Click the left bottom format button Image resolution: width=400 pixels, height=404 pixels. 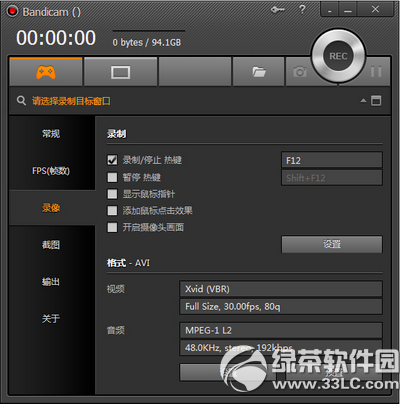(228, 372)
